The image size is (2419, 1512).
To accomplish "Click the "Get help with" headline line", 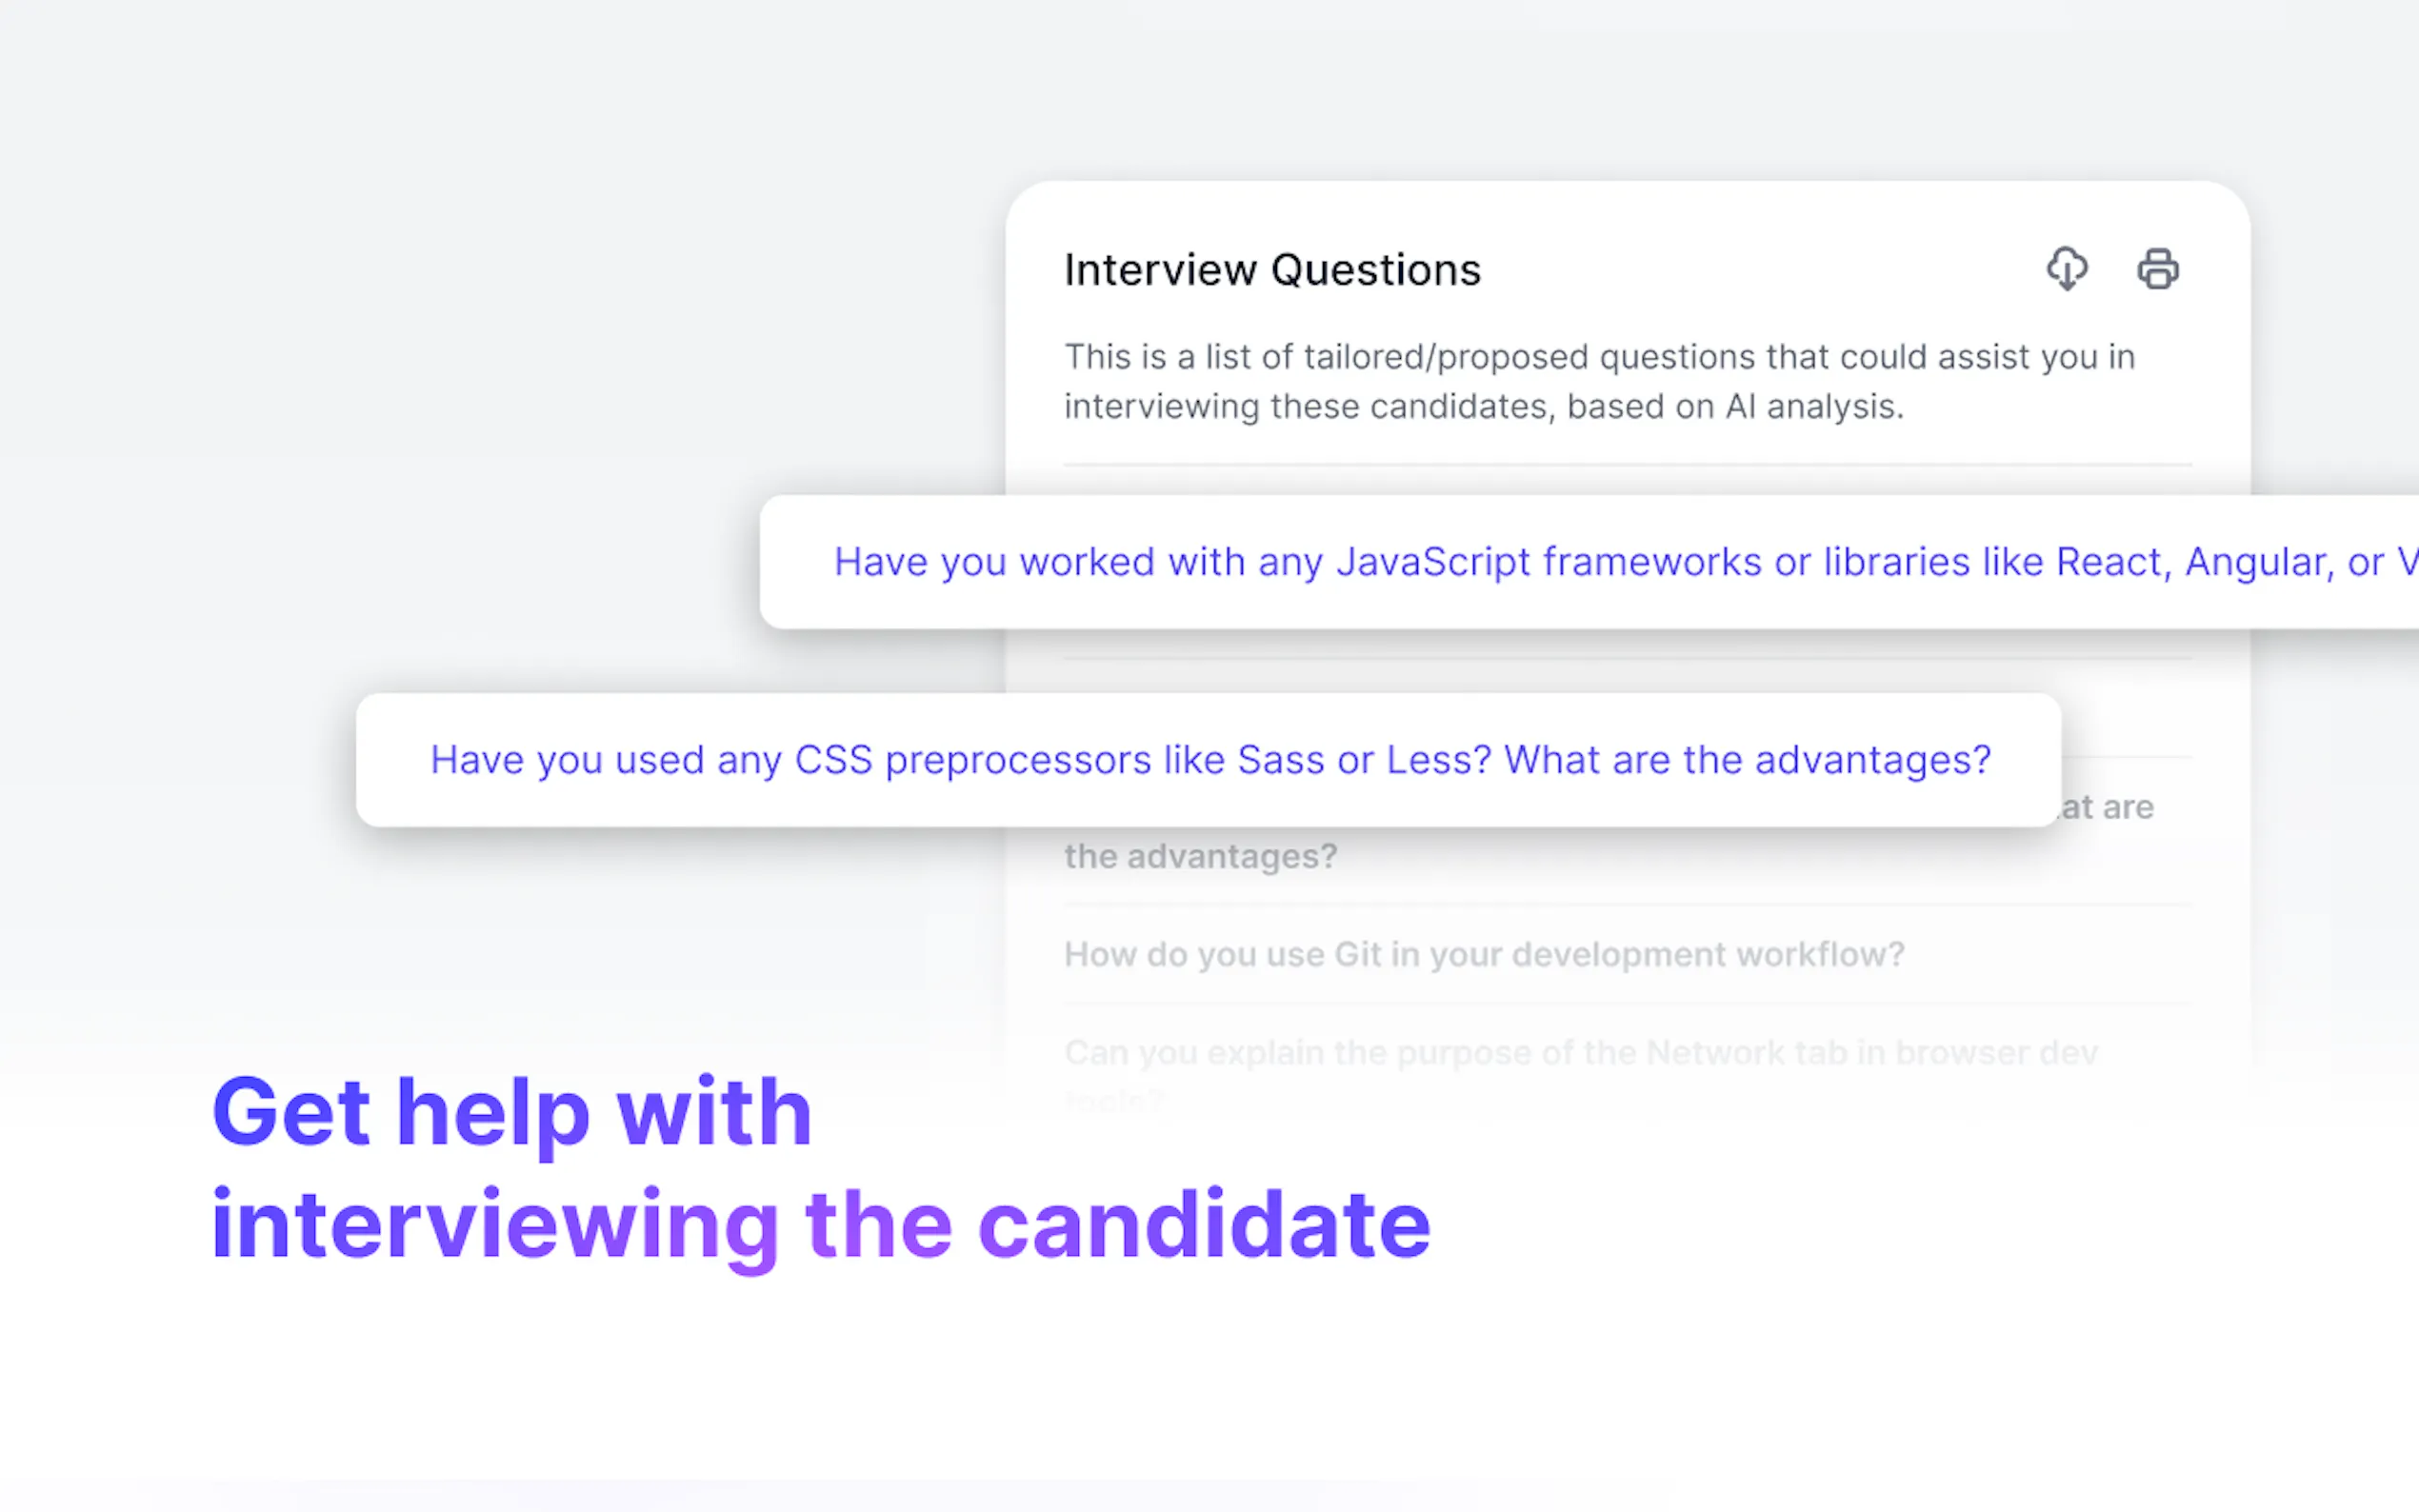I will (511, 1112).
